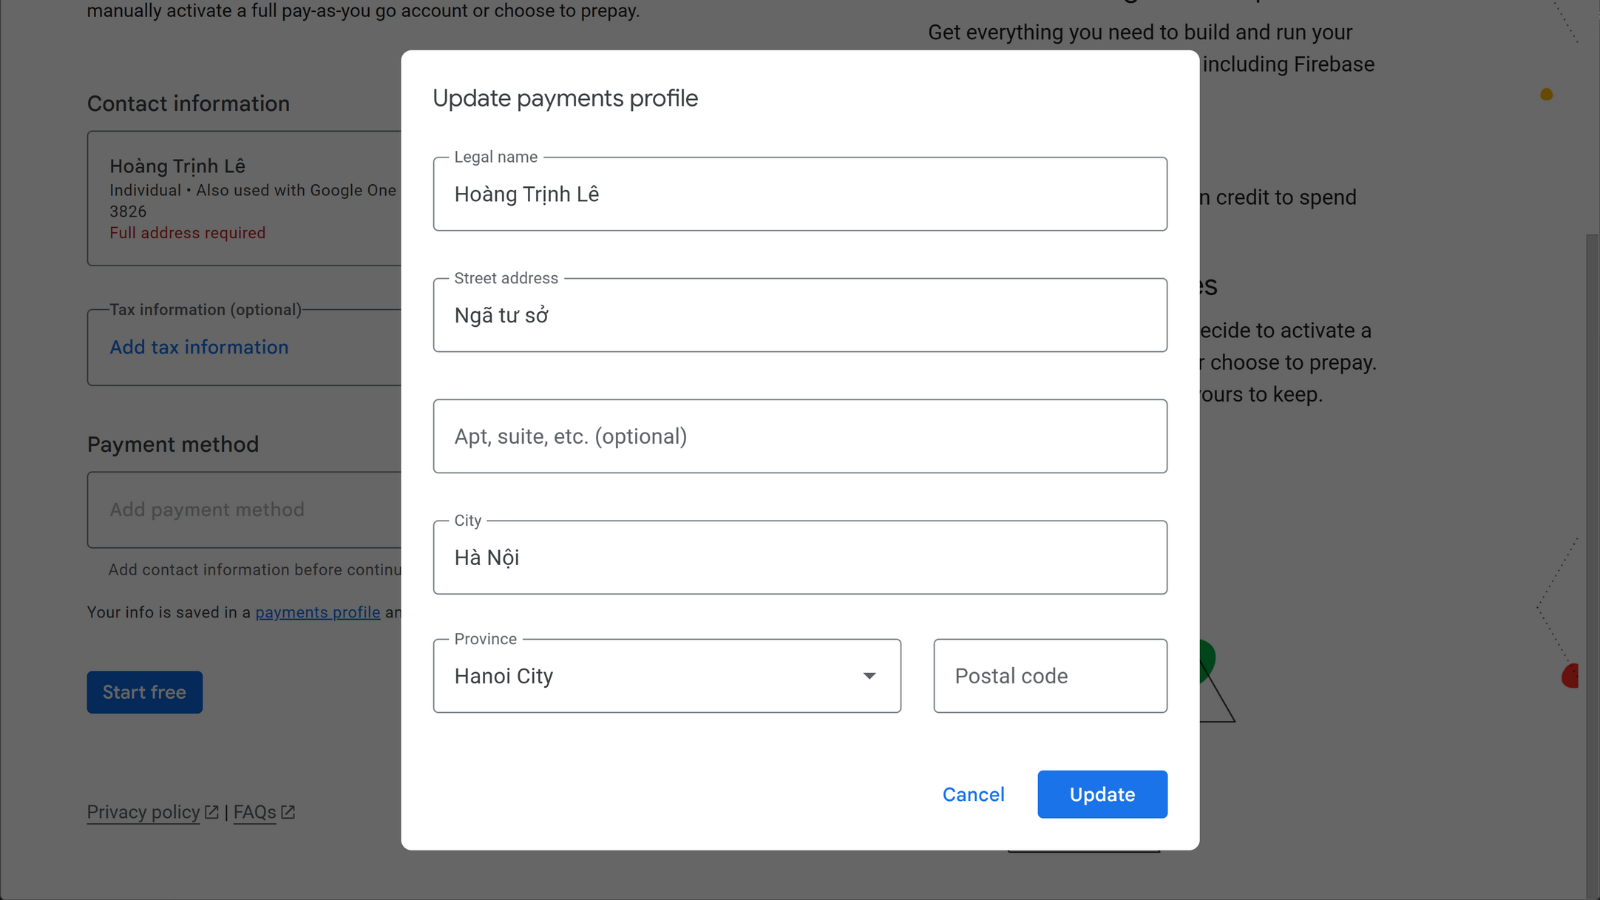Click the external link icon beside Privacy policy
The height and width of the screenshot is (900, 1600).
point(211,812)
